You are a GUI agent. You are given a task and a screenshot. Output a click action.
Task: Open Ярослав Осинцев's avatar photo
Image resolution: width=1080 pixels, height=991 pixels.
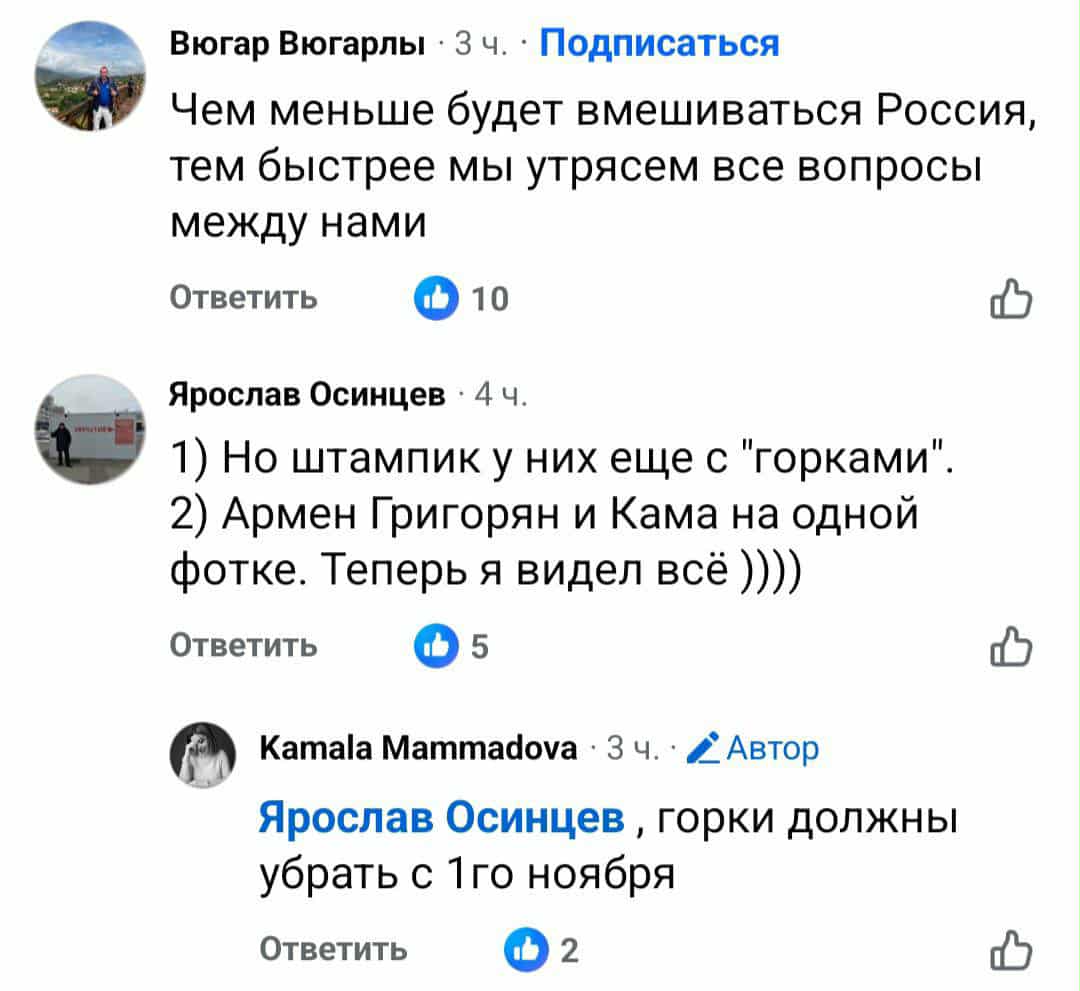[x=90, y=428]
